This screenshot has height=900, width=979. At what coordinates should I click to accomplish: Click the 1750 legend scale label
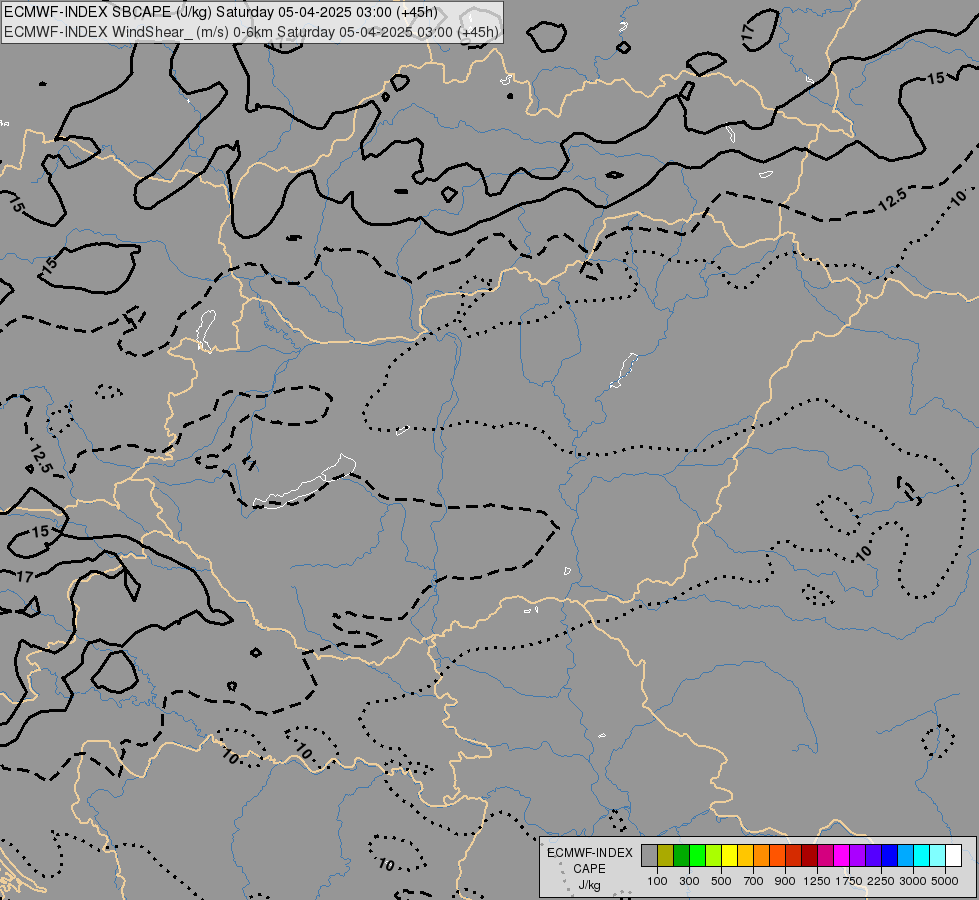pos(849,881)
